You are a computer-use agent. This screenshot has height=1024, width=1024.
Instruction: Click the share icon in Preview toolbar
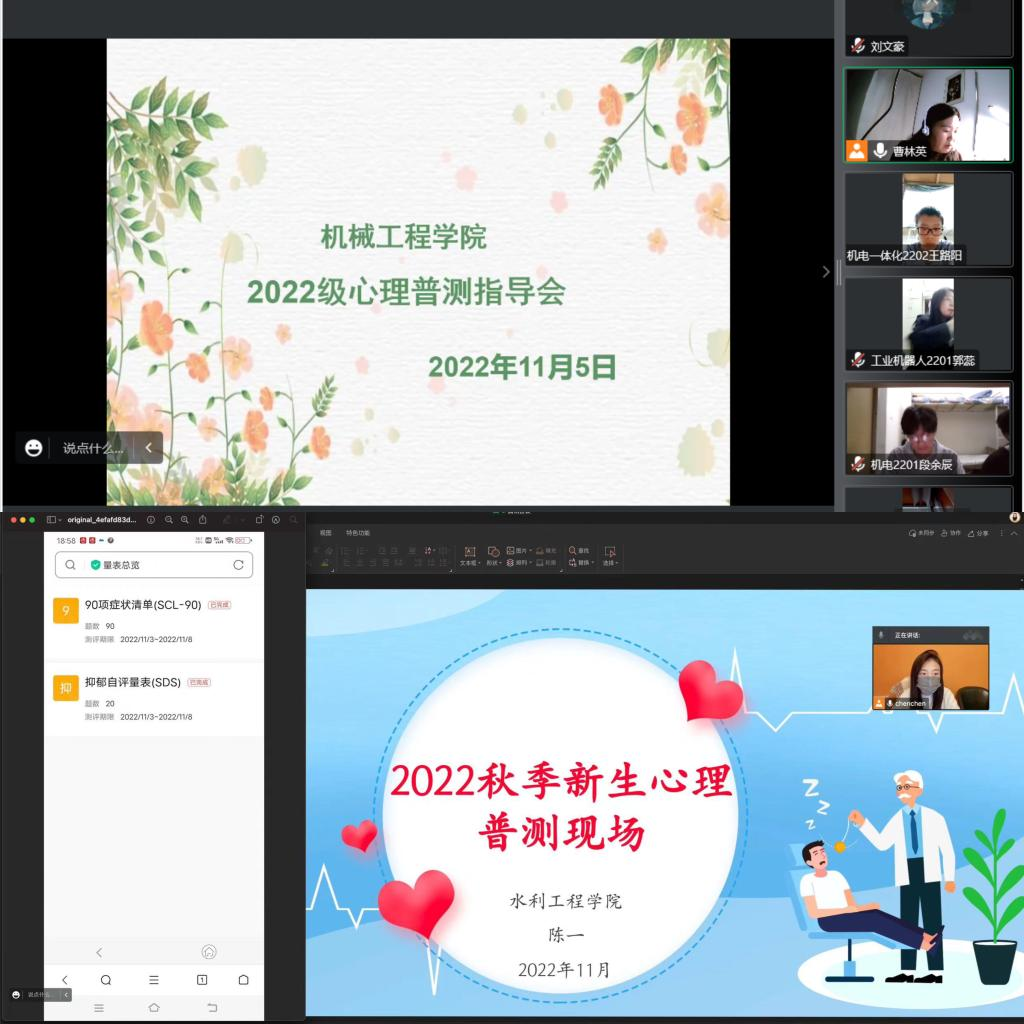(x=203, y=520)
